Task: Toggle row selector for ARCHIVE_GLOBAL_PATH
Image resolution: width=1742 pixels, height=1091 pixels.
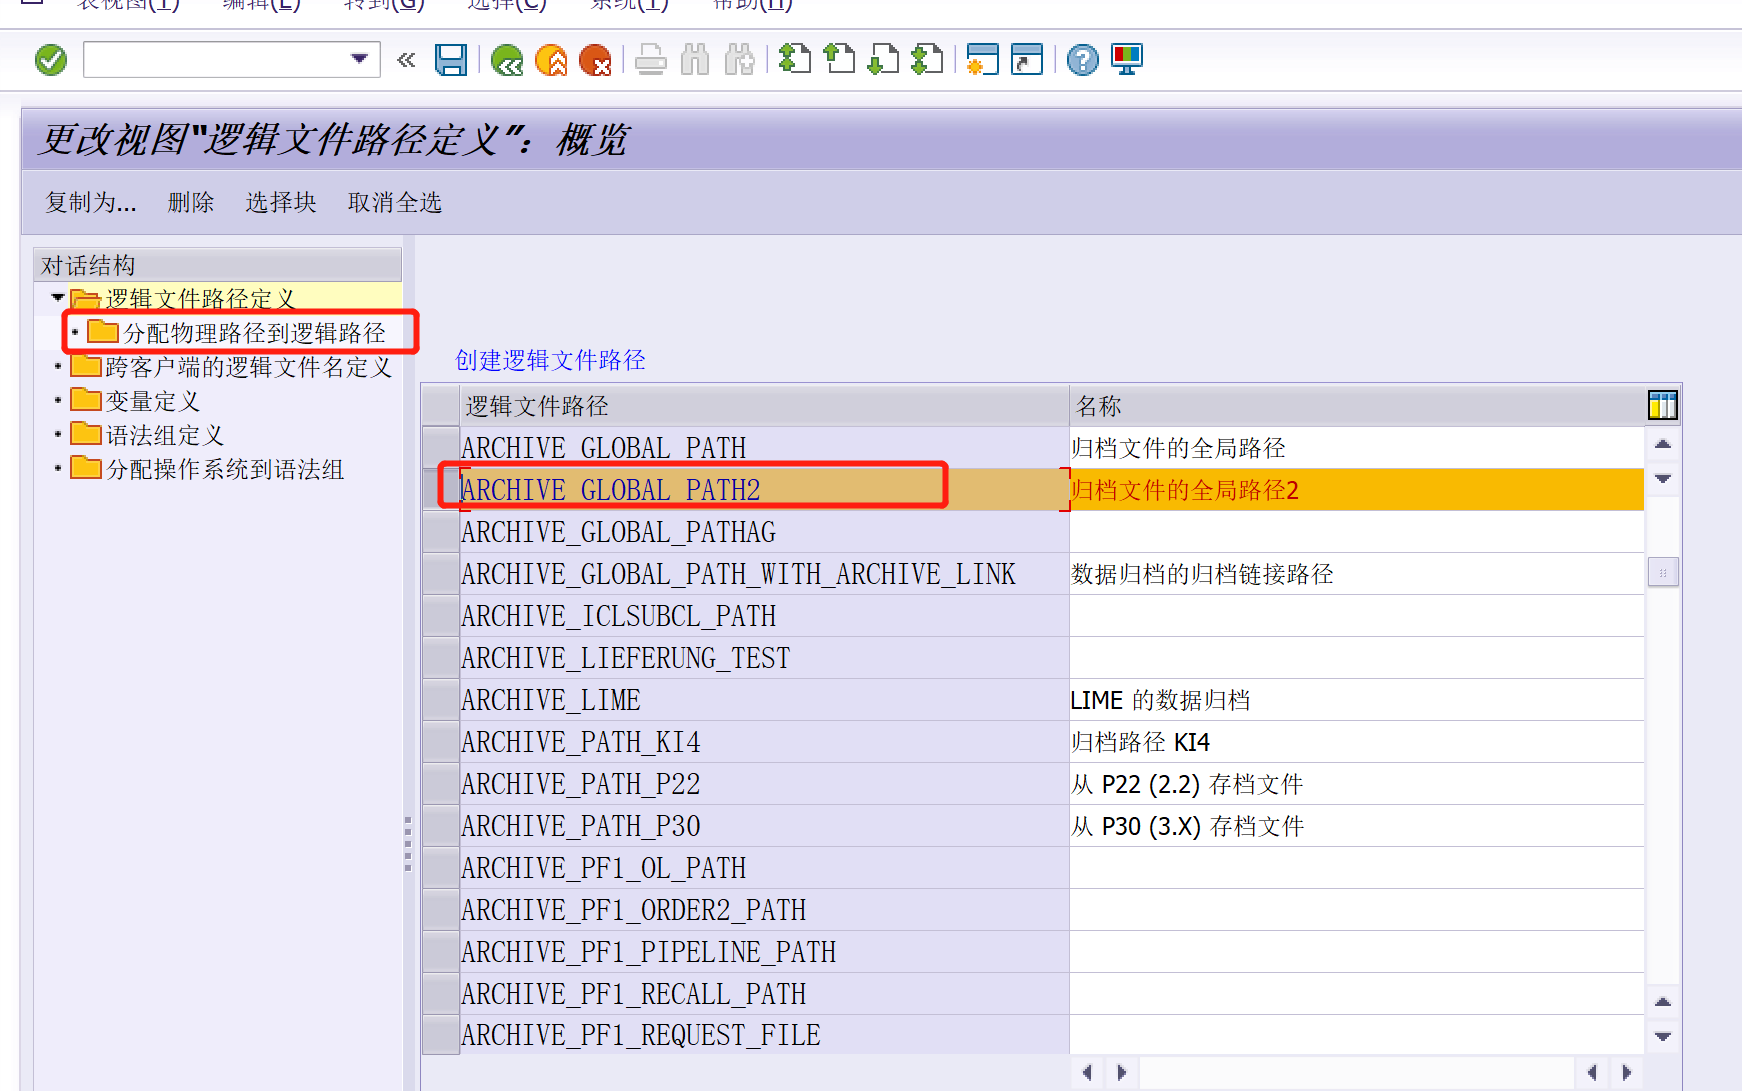Action: coord(441,447)
